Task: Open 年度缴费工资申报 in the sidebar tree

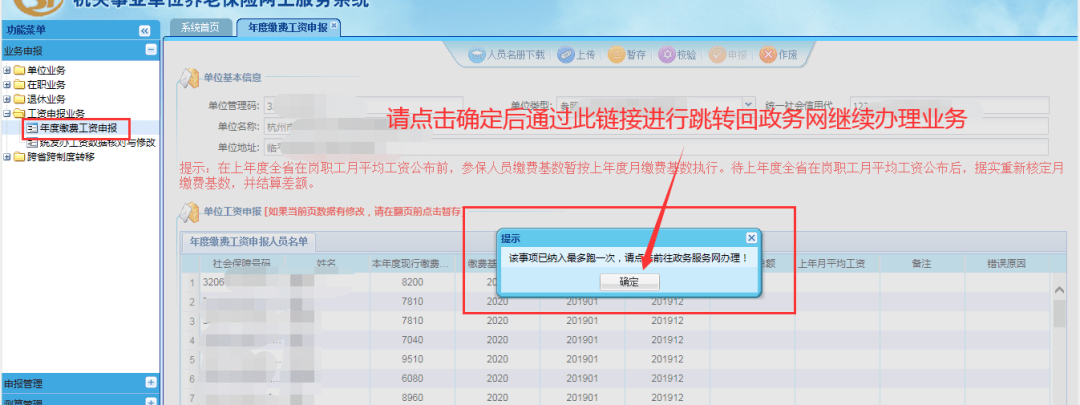Action: 78,128
